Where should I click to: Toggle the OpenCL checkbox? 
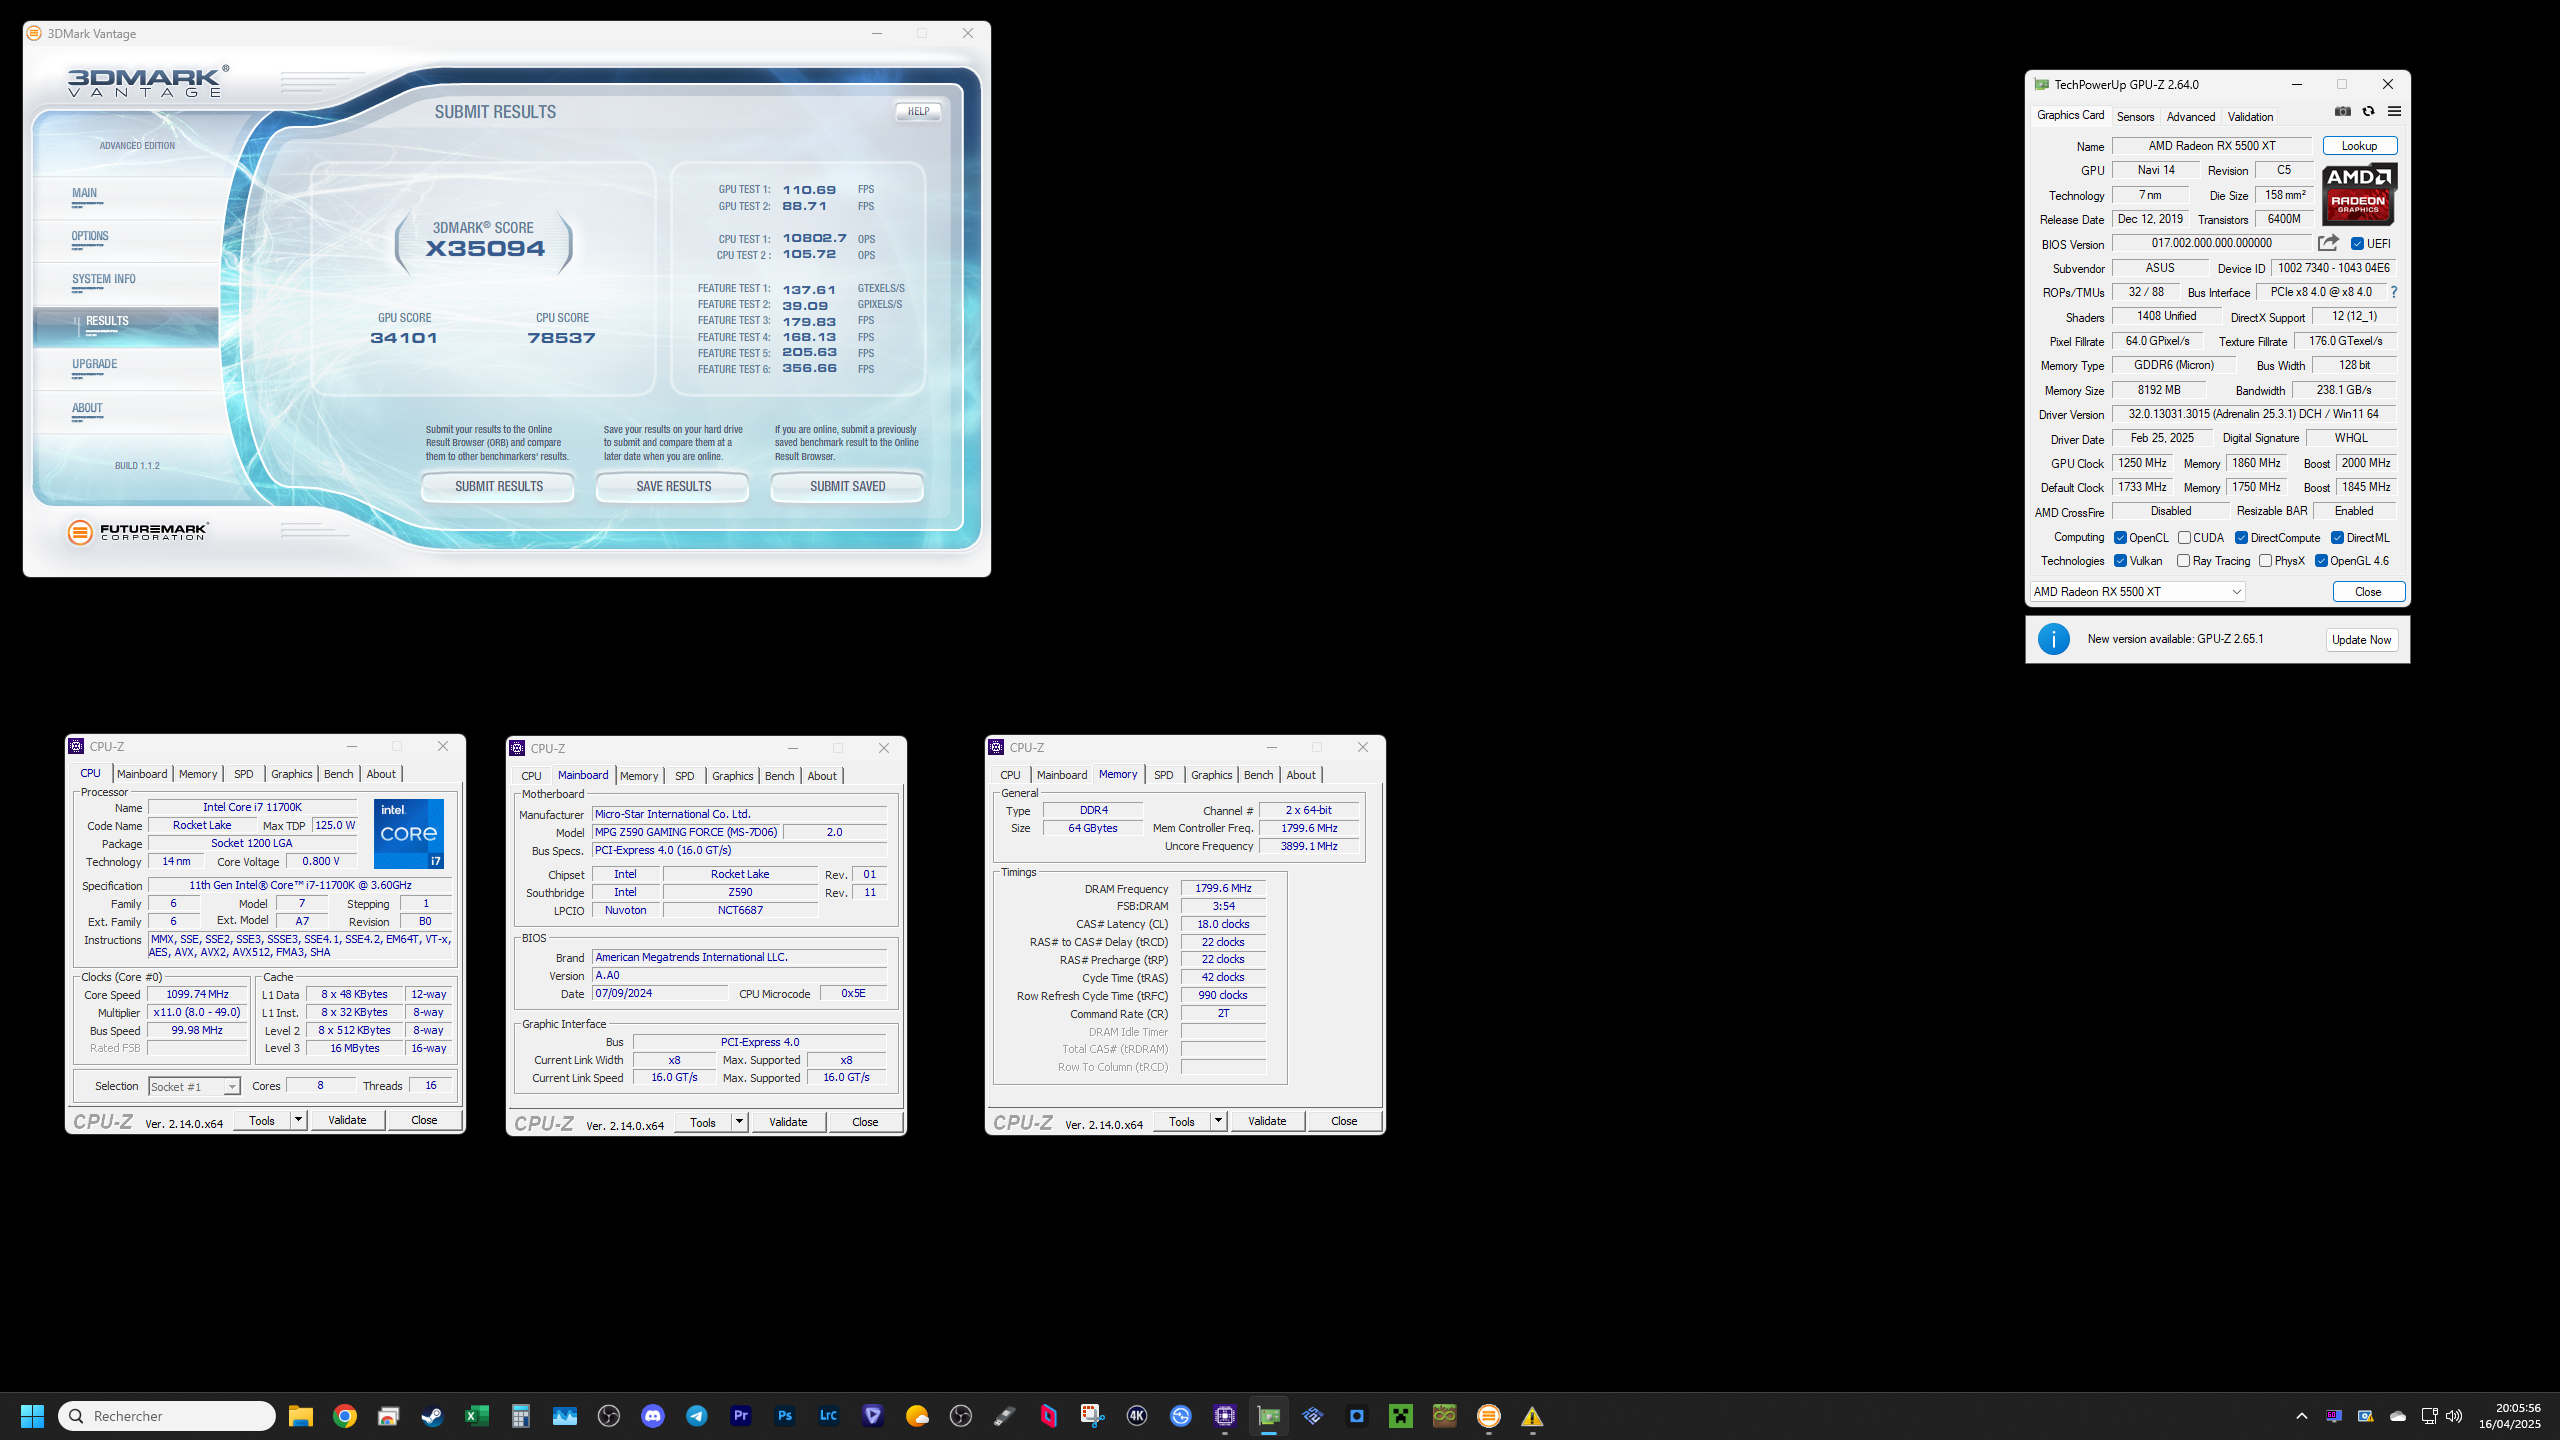[2120, 538]
